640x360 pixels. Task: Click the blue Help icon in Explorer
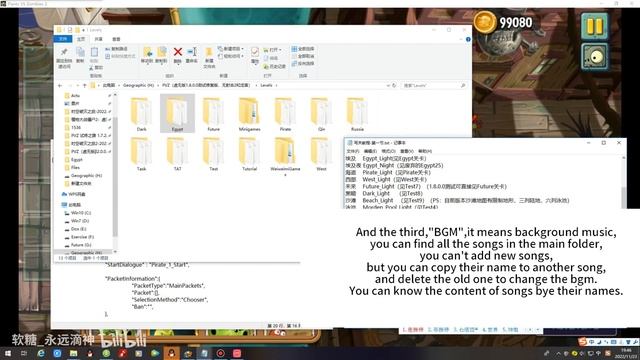tap(468, 39)
